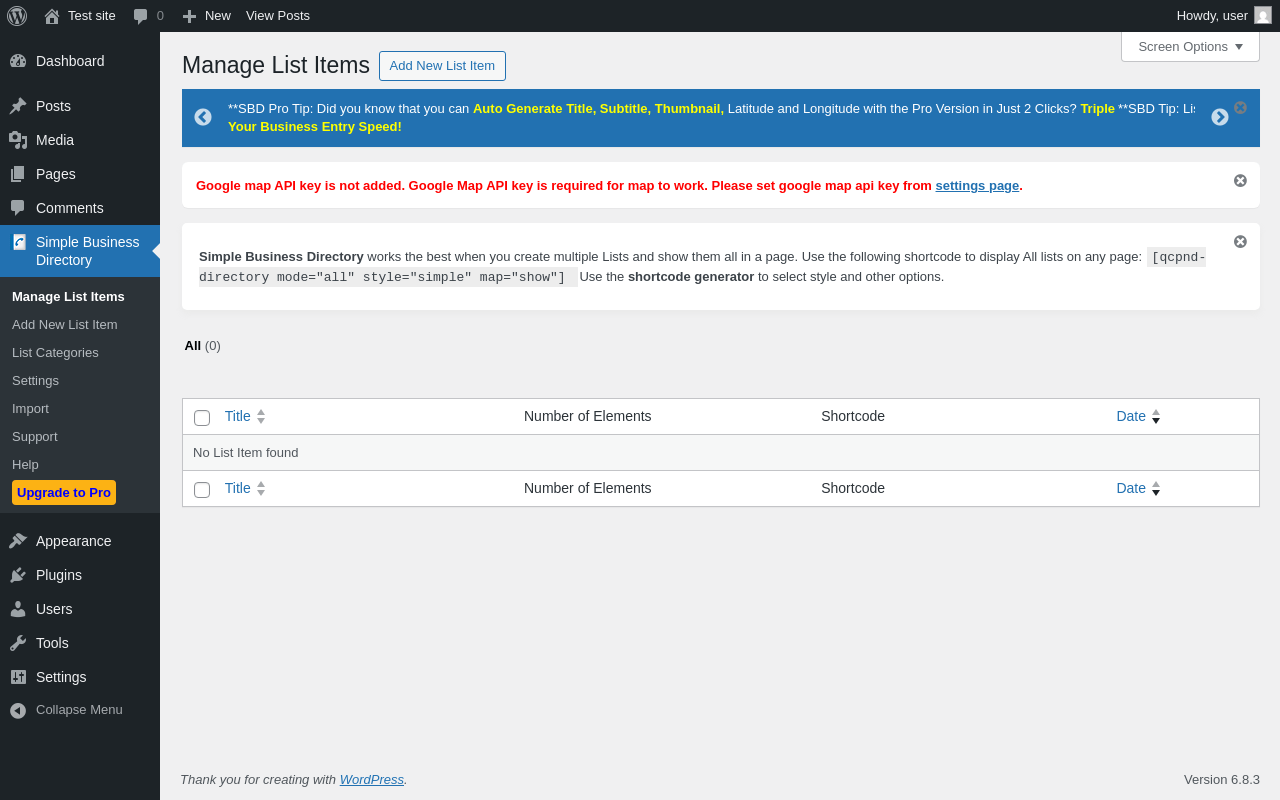Click the Collapse Menu arrow icon
The height and width of the screenshot is (800, 1280).
tap(18, 710)
